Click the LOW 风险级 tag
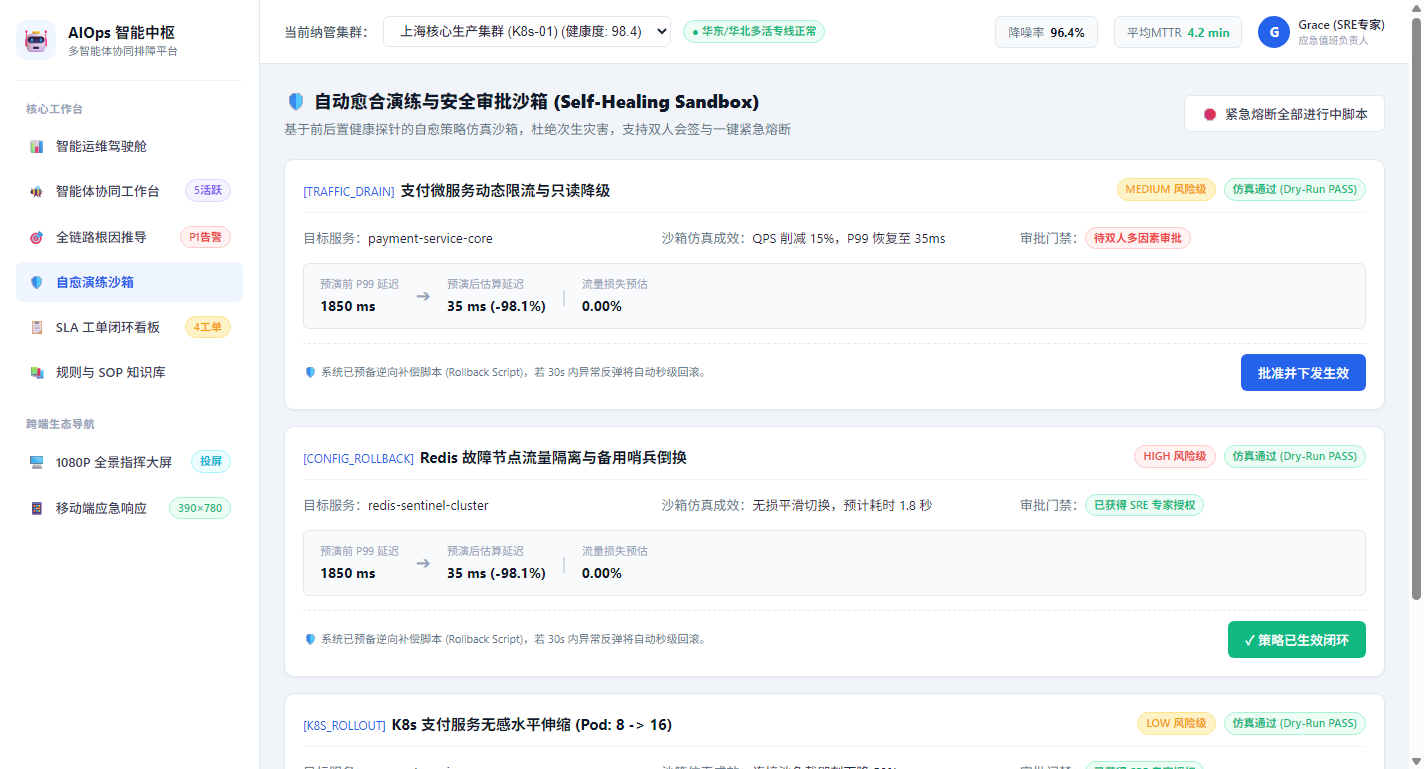The image size is (1424, 769). (x=1176, y=723)
